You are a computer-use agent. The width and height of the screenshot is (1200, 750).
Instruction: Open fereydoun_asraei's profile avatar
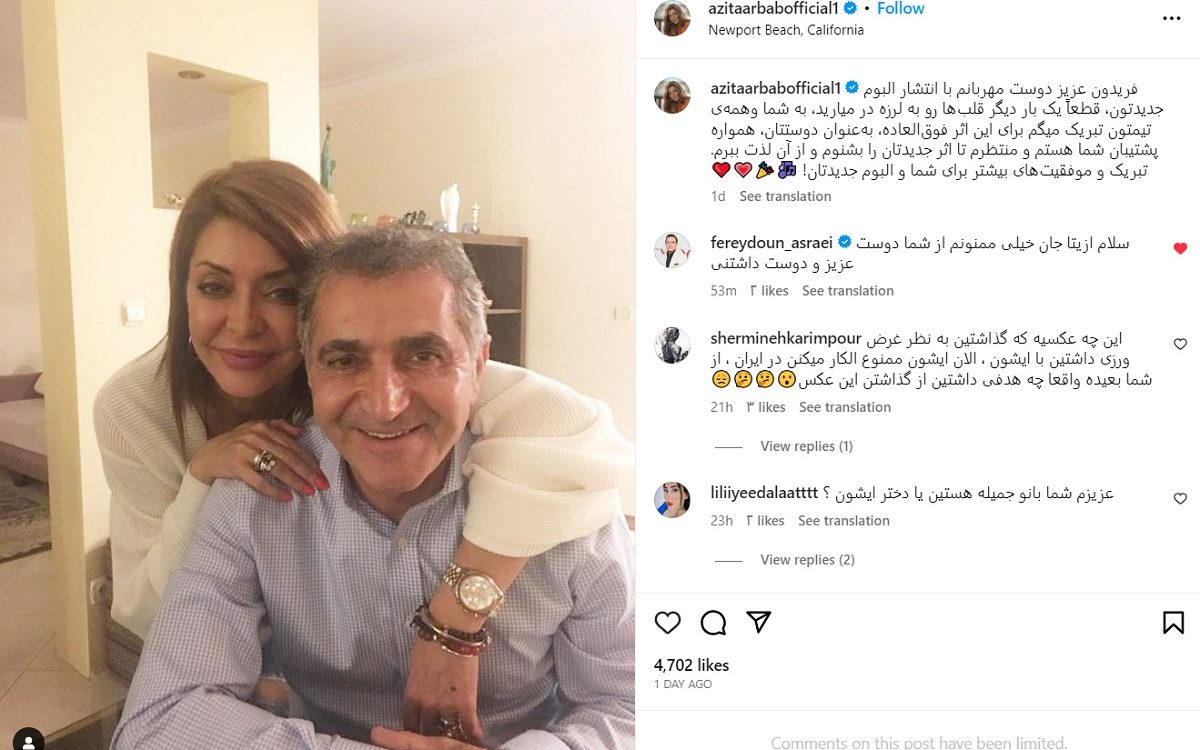pyautogui.click(x=672, y=250)
